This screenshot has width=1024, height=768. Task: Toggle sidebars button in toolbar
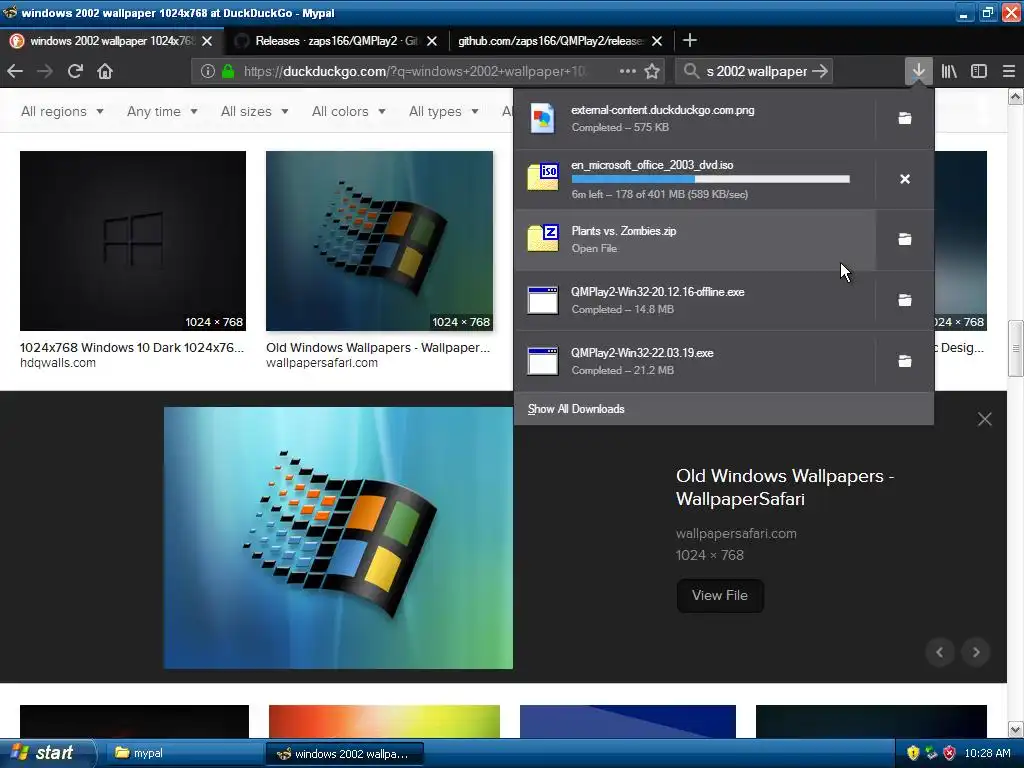978,71
